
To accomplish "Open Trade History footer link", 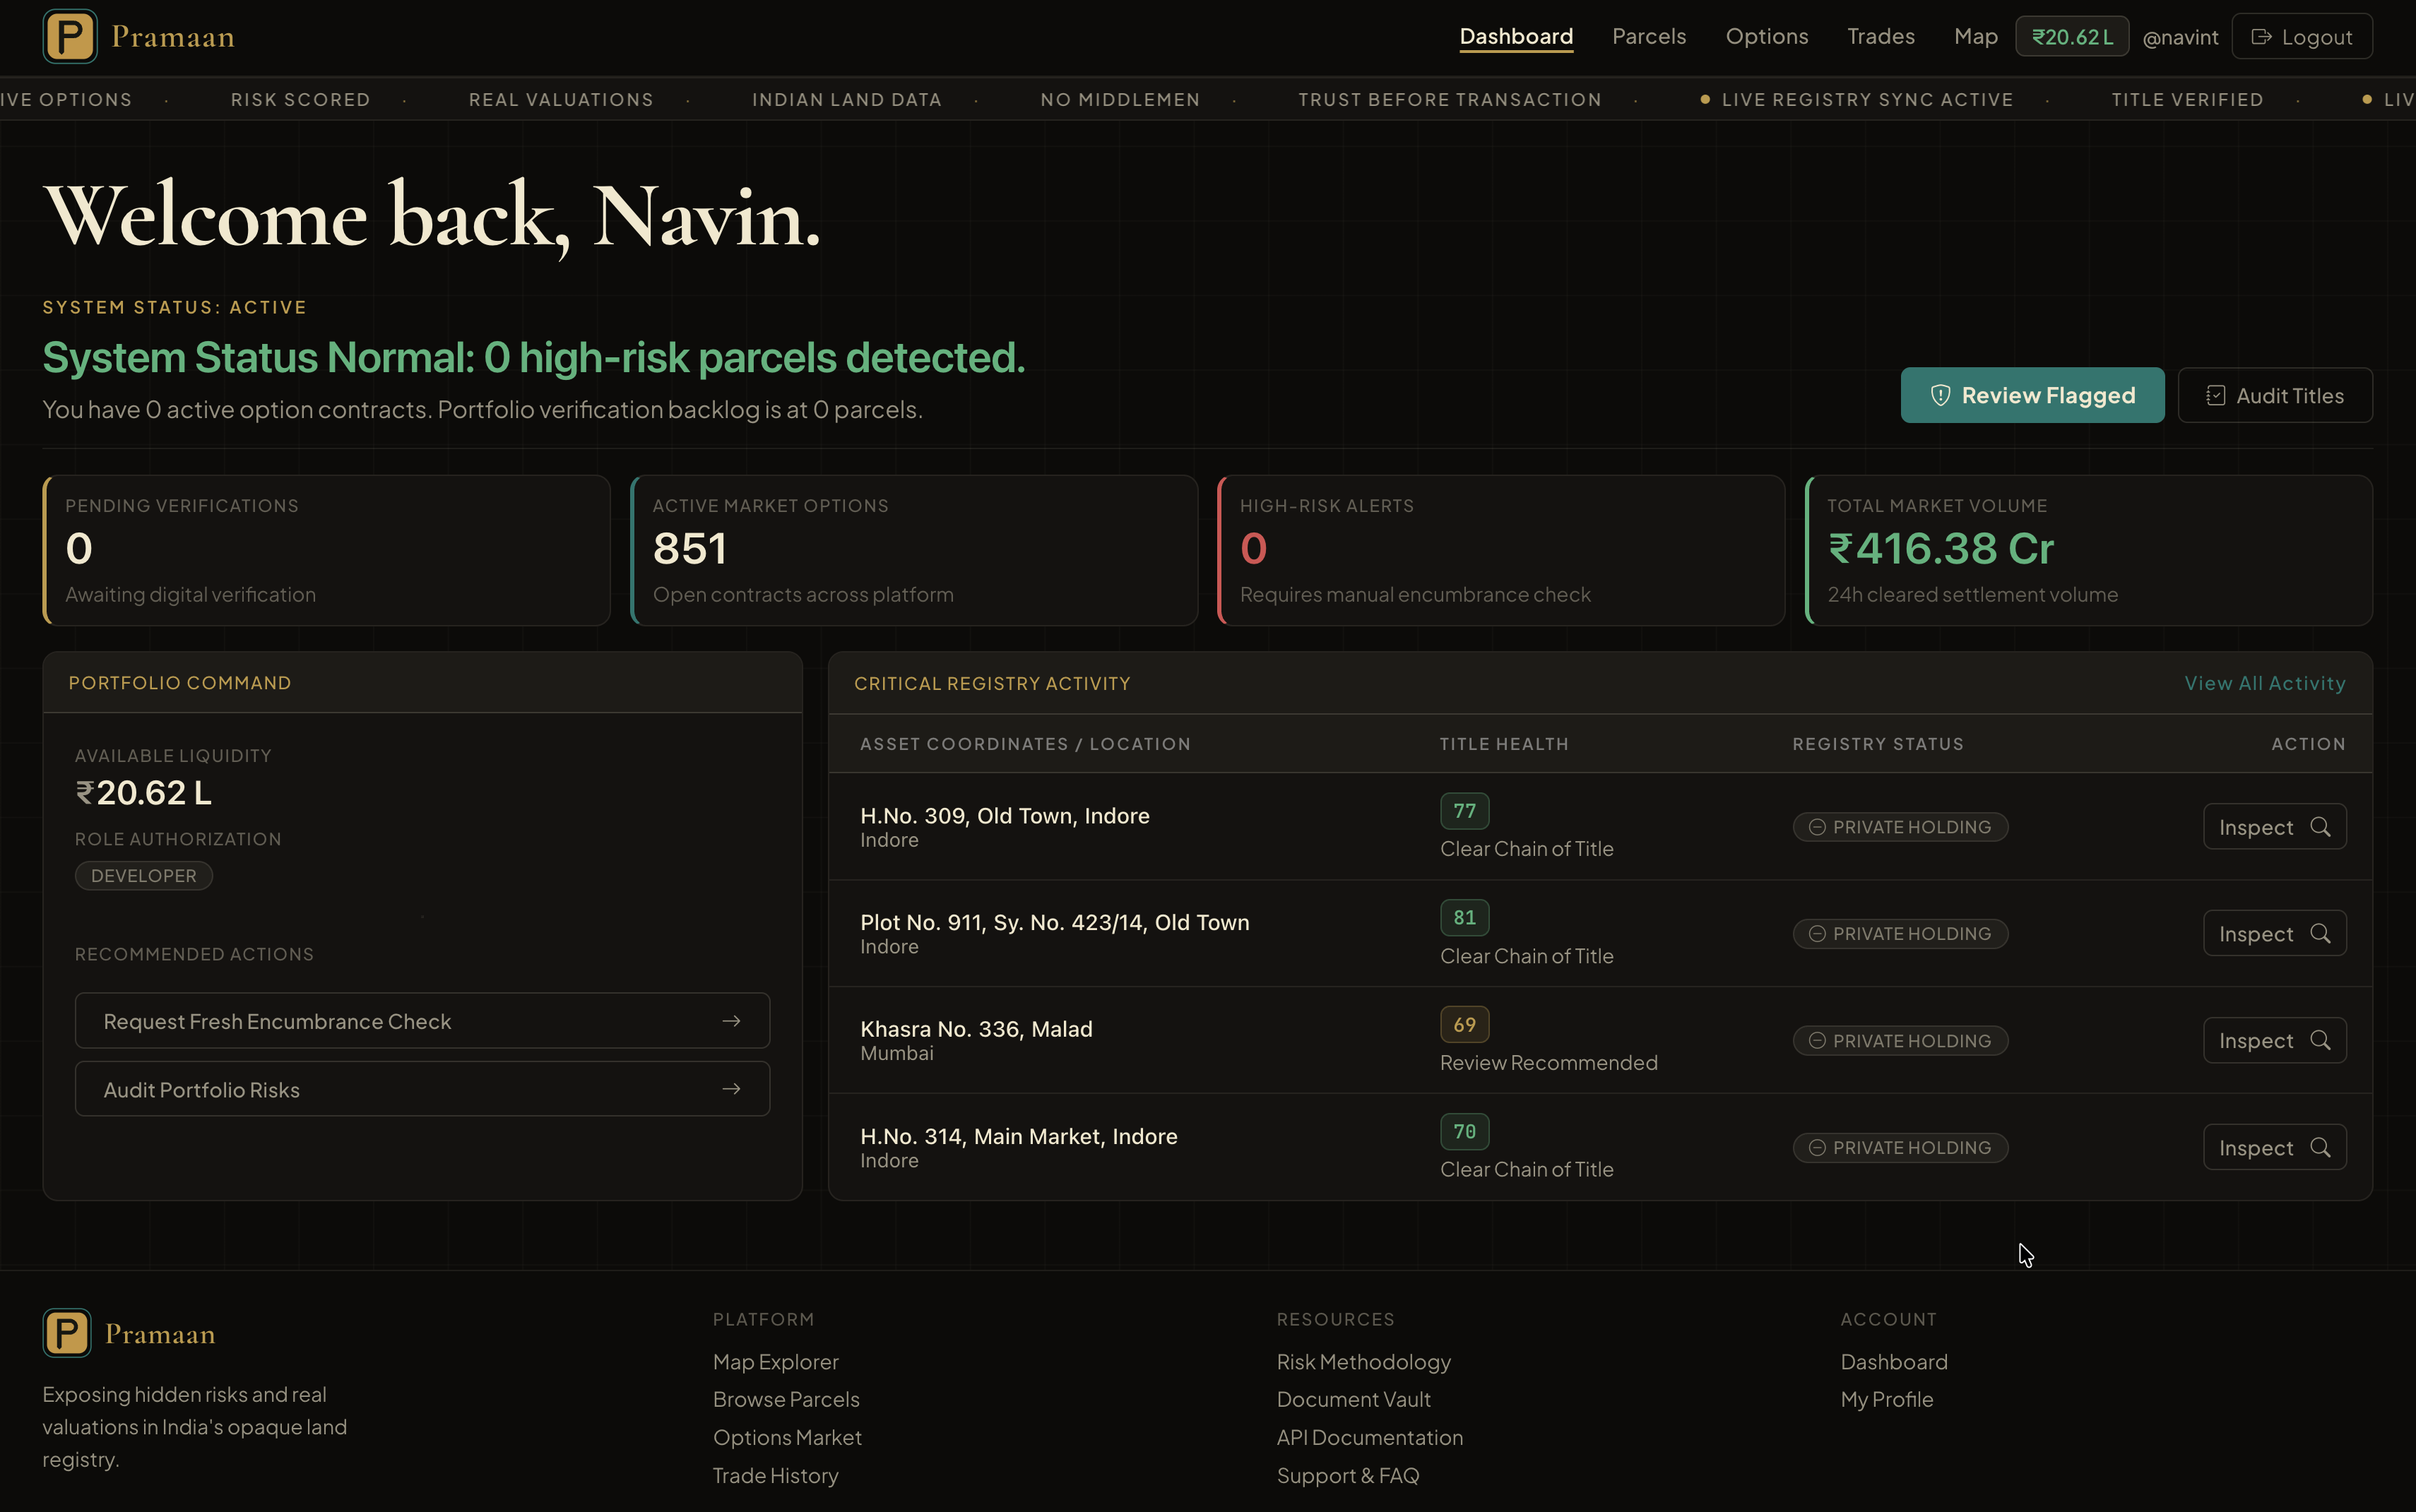I will point(775,1475).
